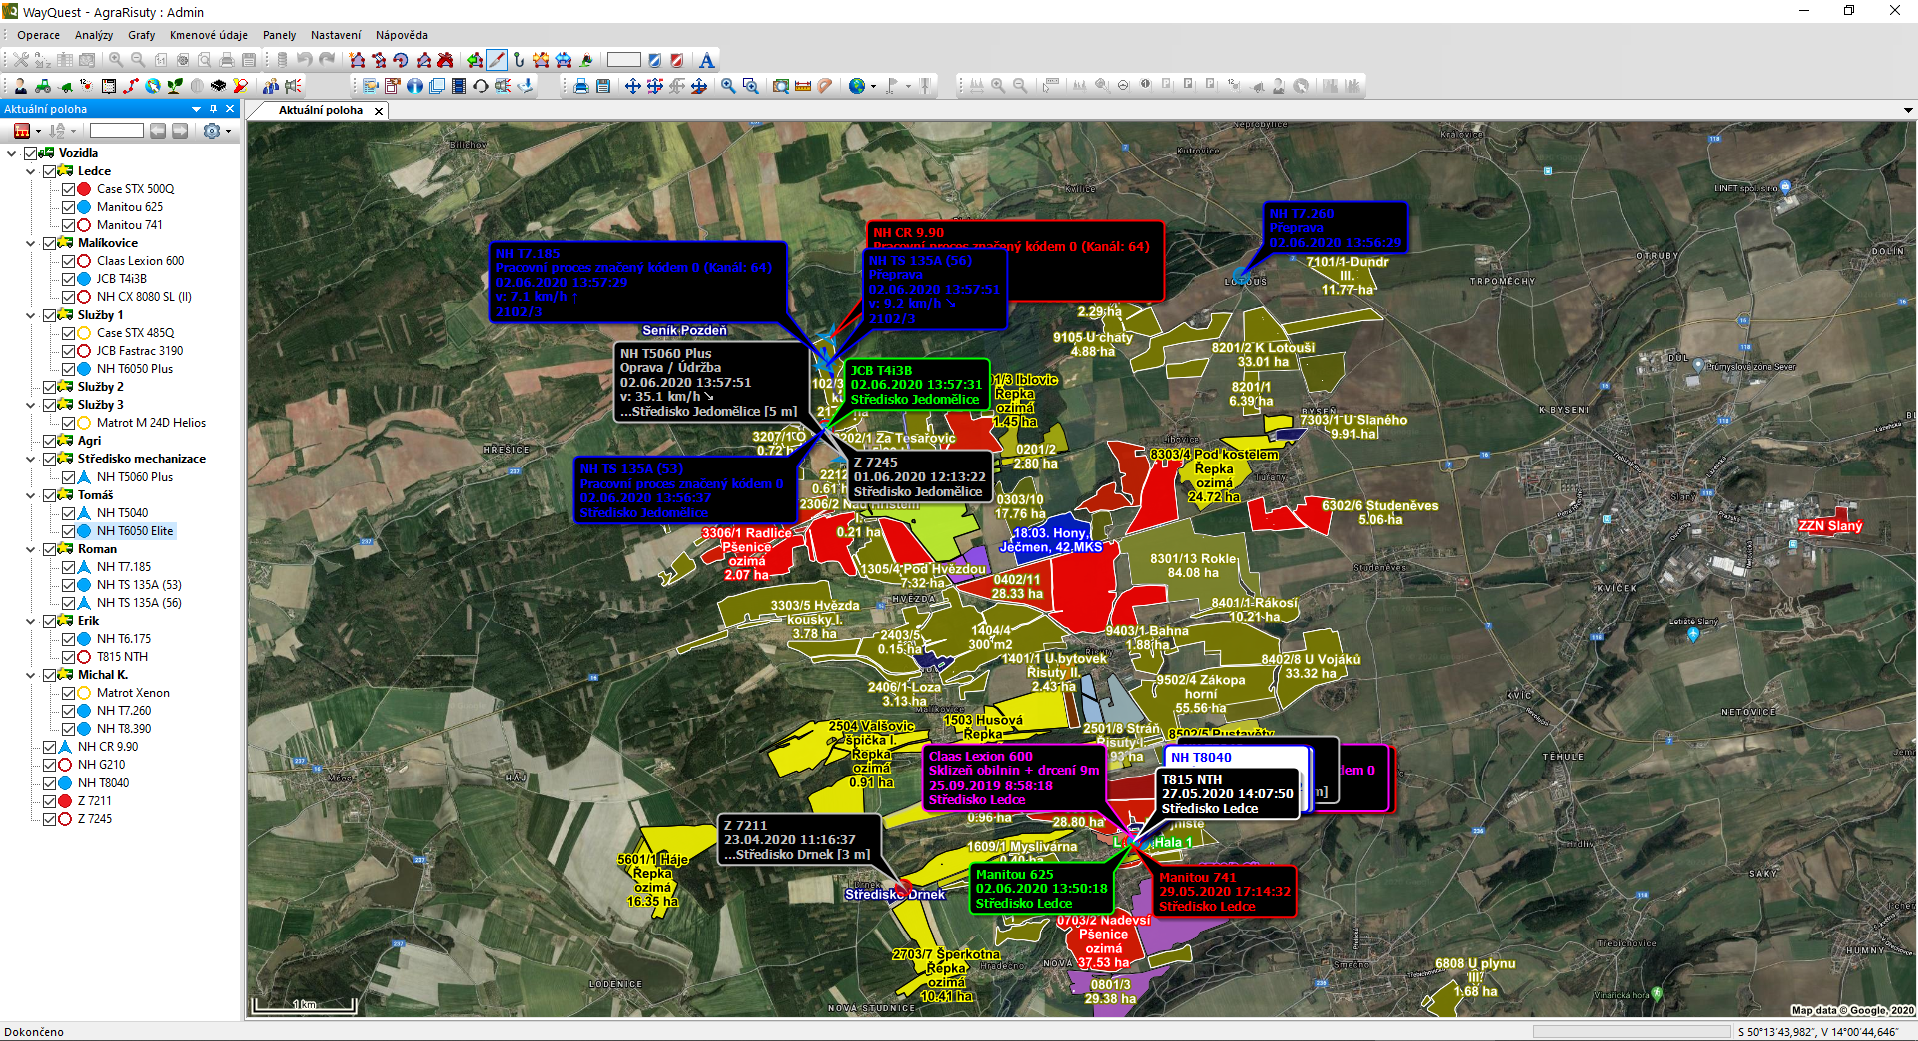Select NH T8040 in the vehicle tree

point(103,783)
